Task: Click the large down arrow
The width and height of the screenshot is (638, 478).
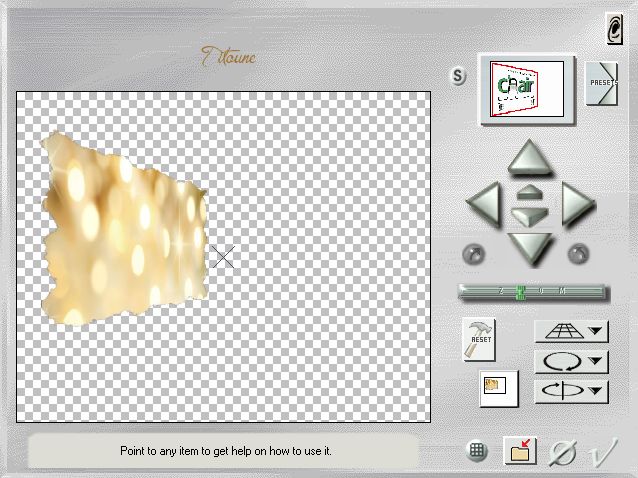Action: point(530,249)
